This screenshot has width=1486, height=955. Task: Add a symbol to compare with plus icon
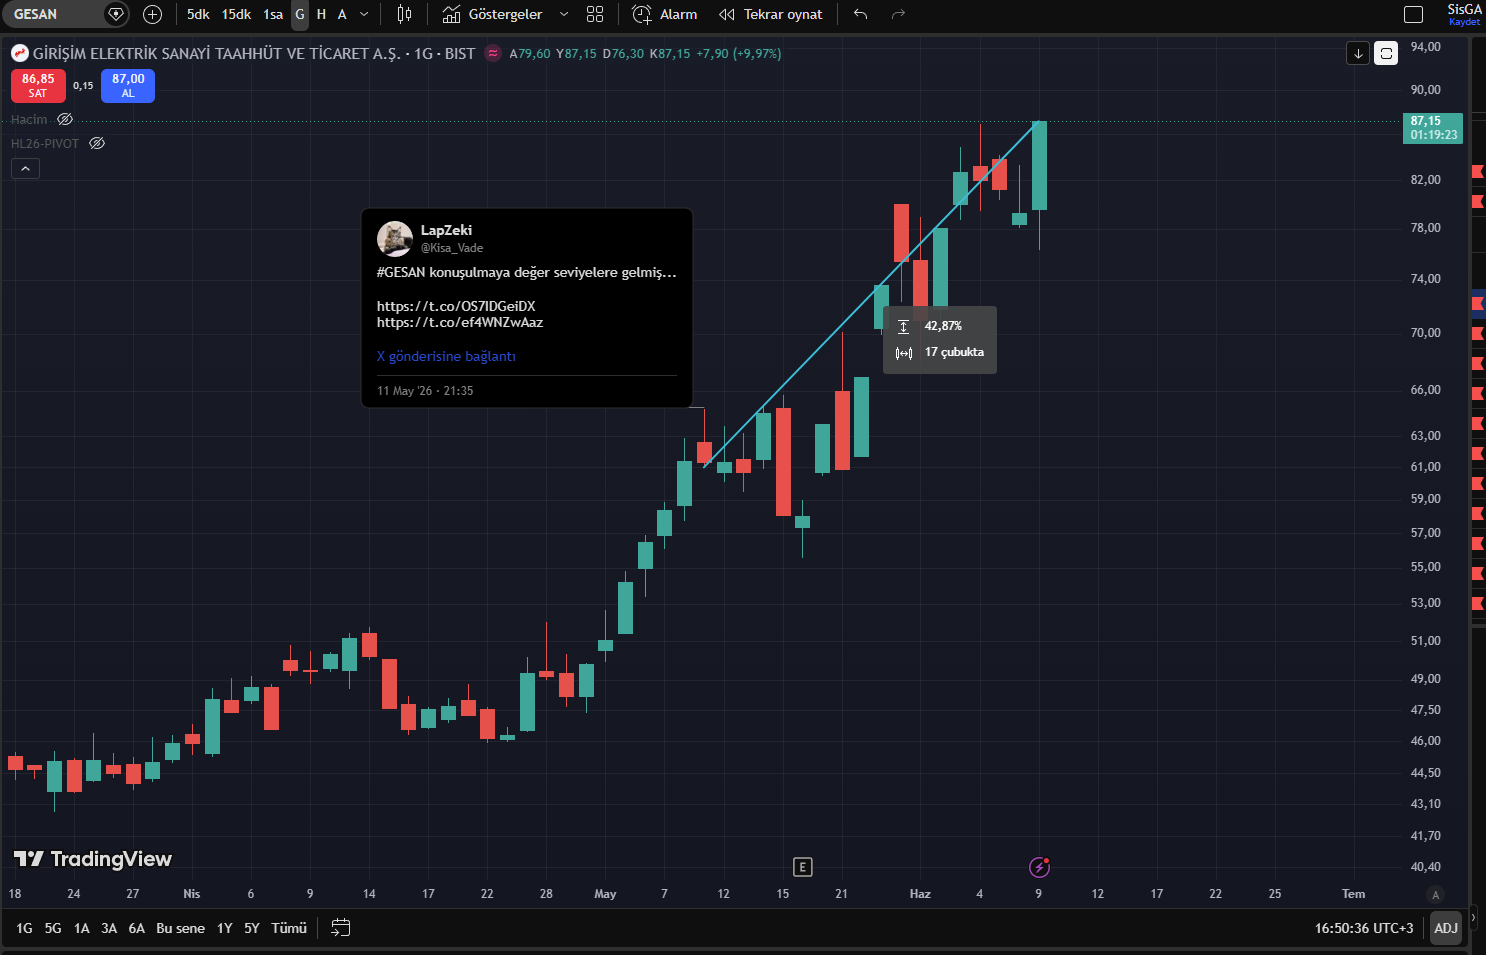(x=152, y=14)
